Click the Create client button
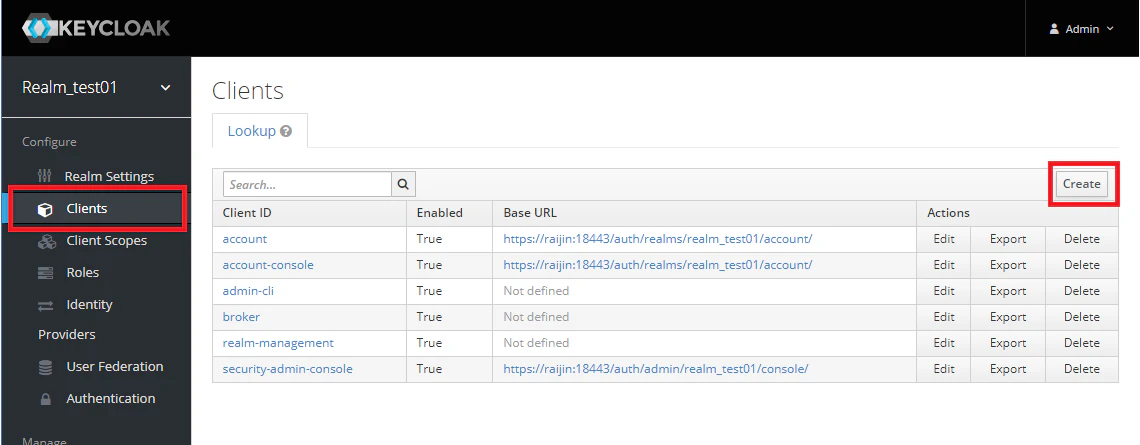Image resolution: width=1140 pixels, height=445 pixels. pos(1081,184)
